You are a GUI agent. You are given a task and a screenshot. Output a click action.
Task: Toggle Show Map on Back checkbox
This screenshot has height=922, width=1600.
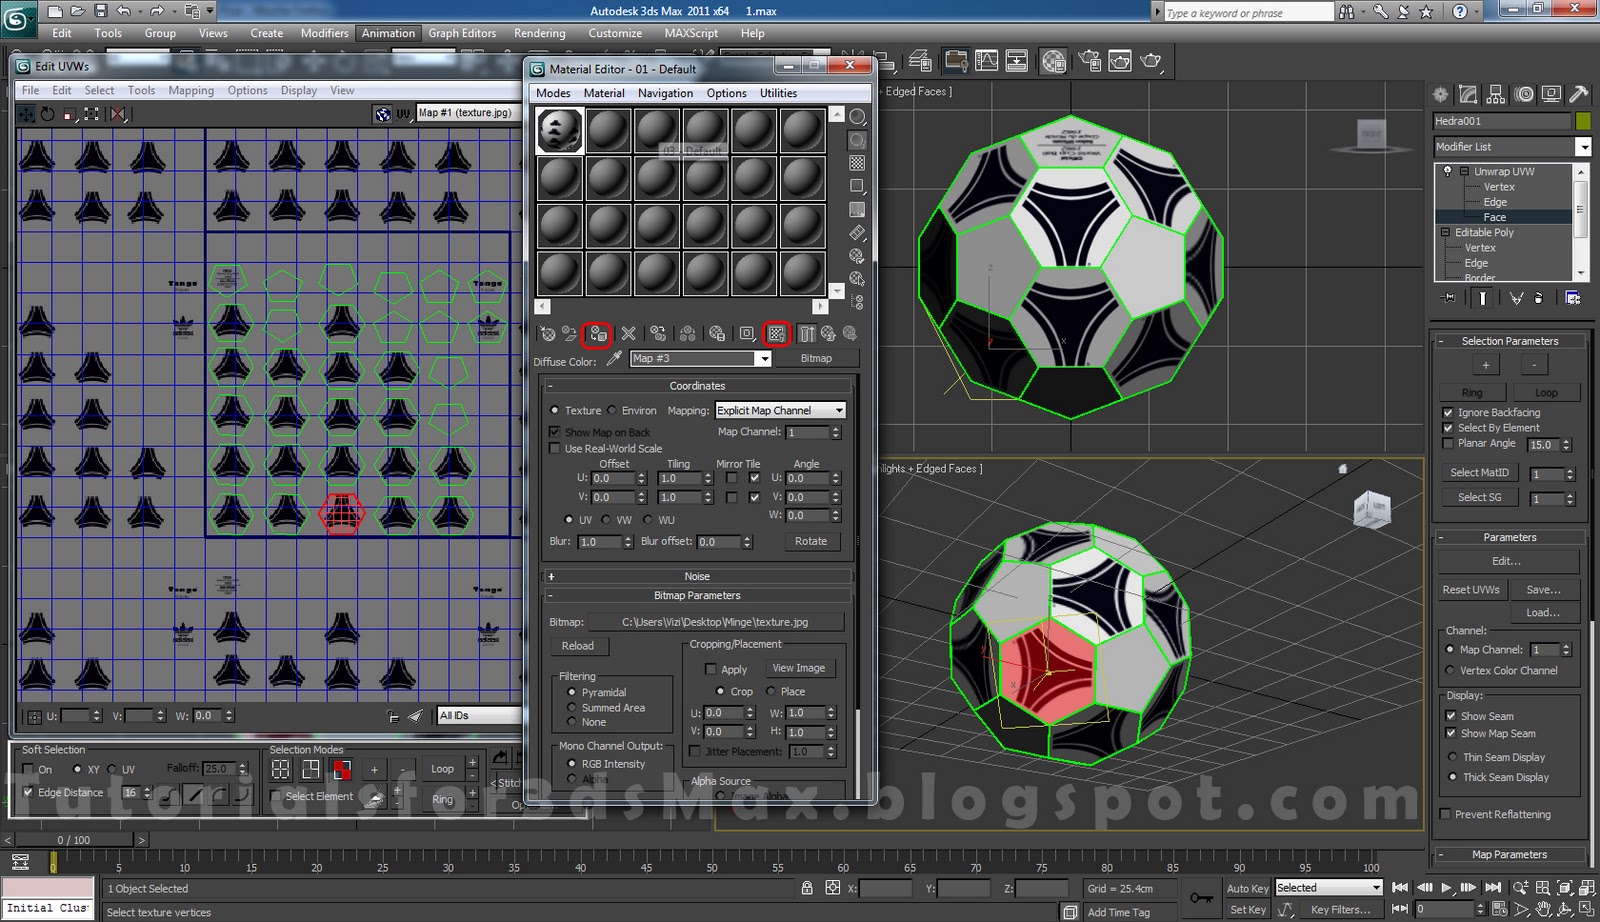555,432
